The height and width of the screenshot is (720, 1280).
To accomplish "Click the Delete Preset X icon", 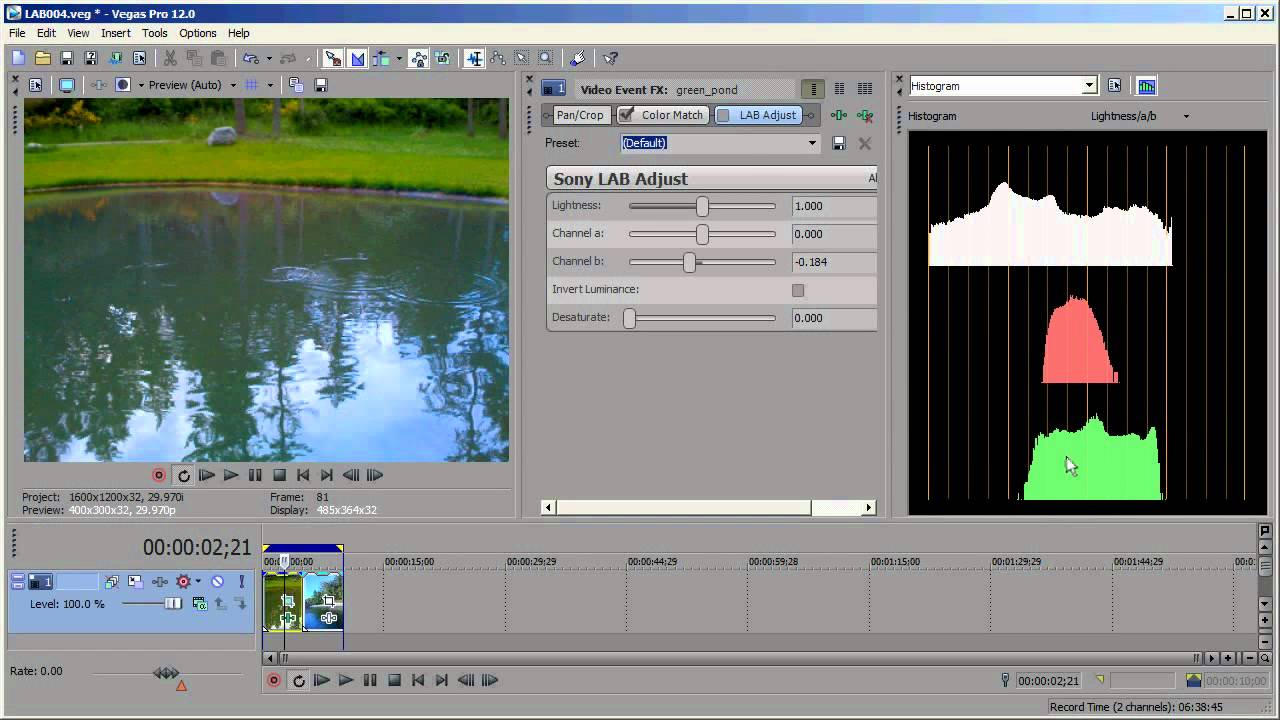I will [x=865, y=143].
